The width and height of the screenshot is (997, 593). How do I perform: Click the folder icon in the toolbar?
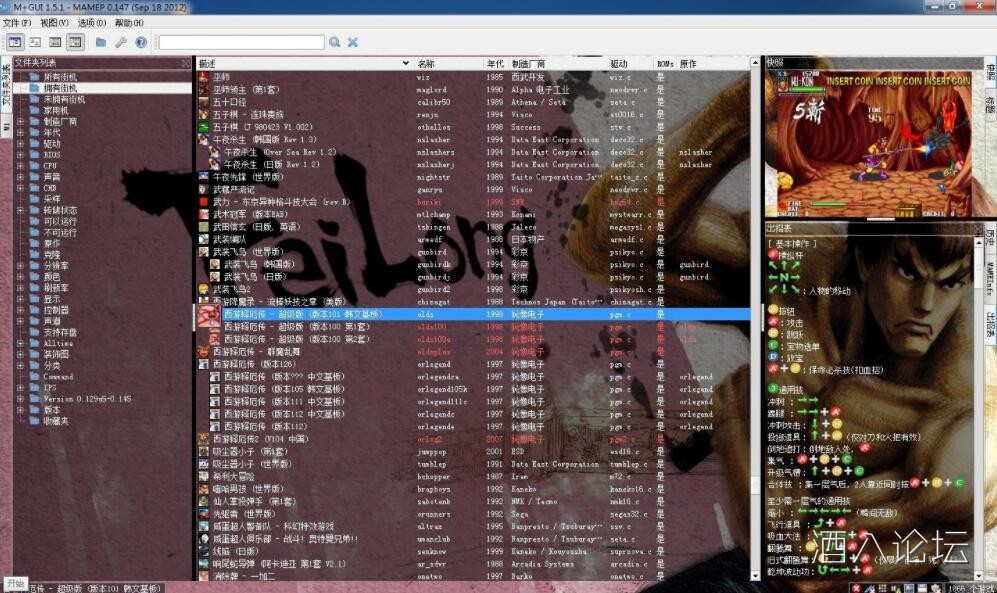[101, 42]
